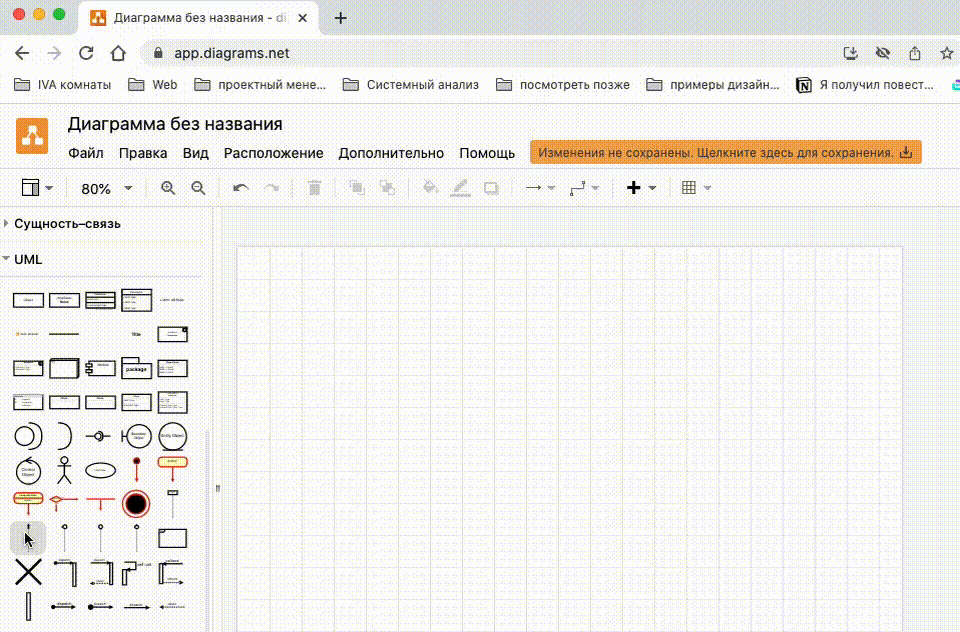Toggle the Shadow toolbar button

(x=491, y=188)
